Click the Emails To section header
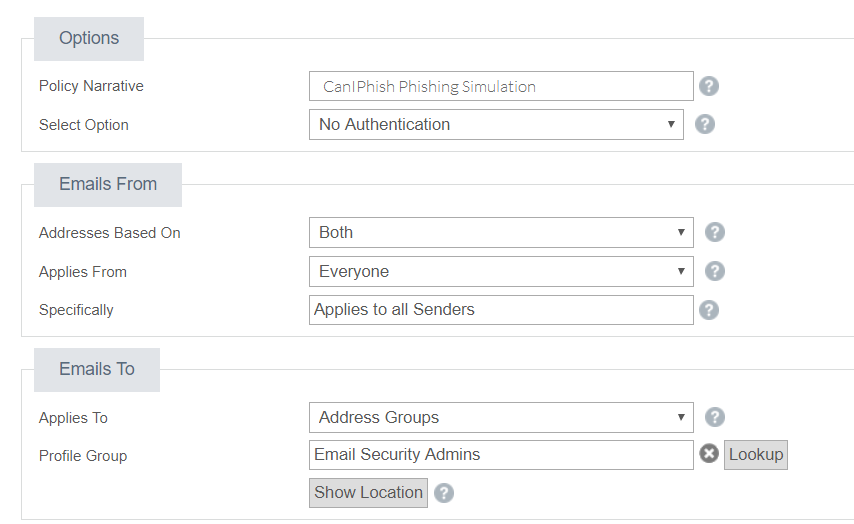Screen dimensions: 854x524 tap(97, 369)
